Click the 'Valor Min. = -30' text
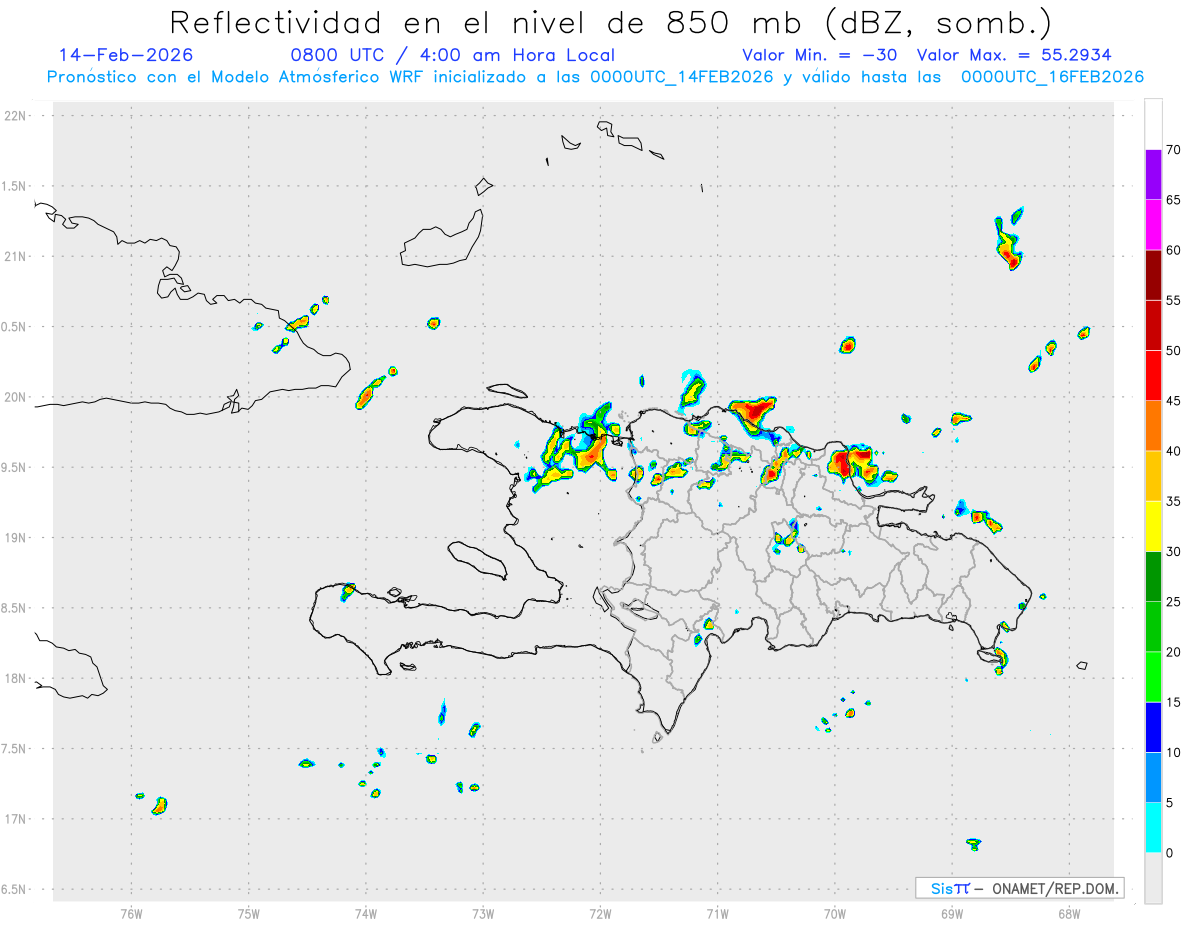 819,55
